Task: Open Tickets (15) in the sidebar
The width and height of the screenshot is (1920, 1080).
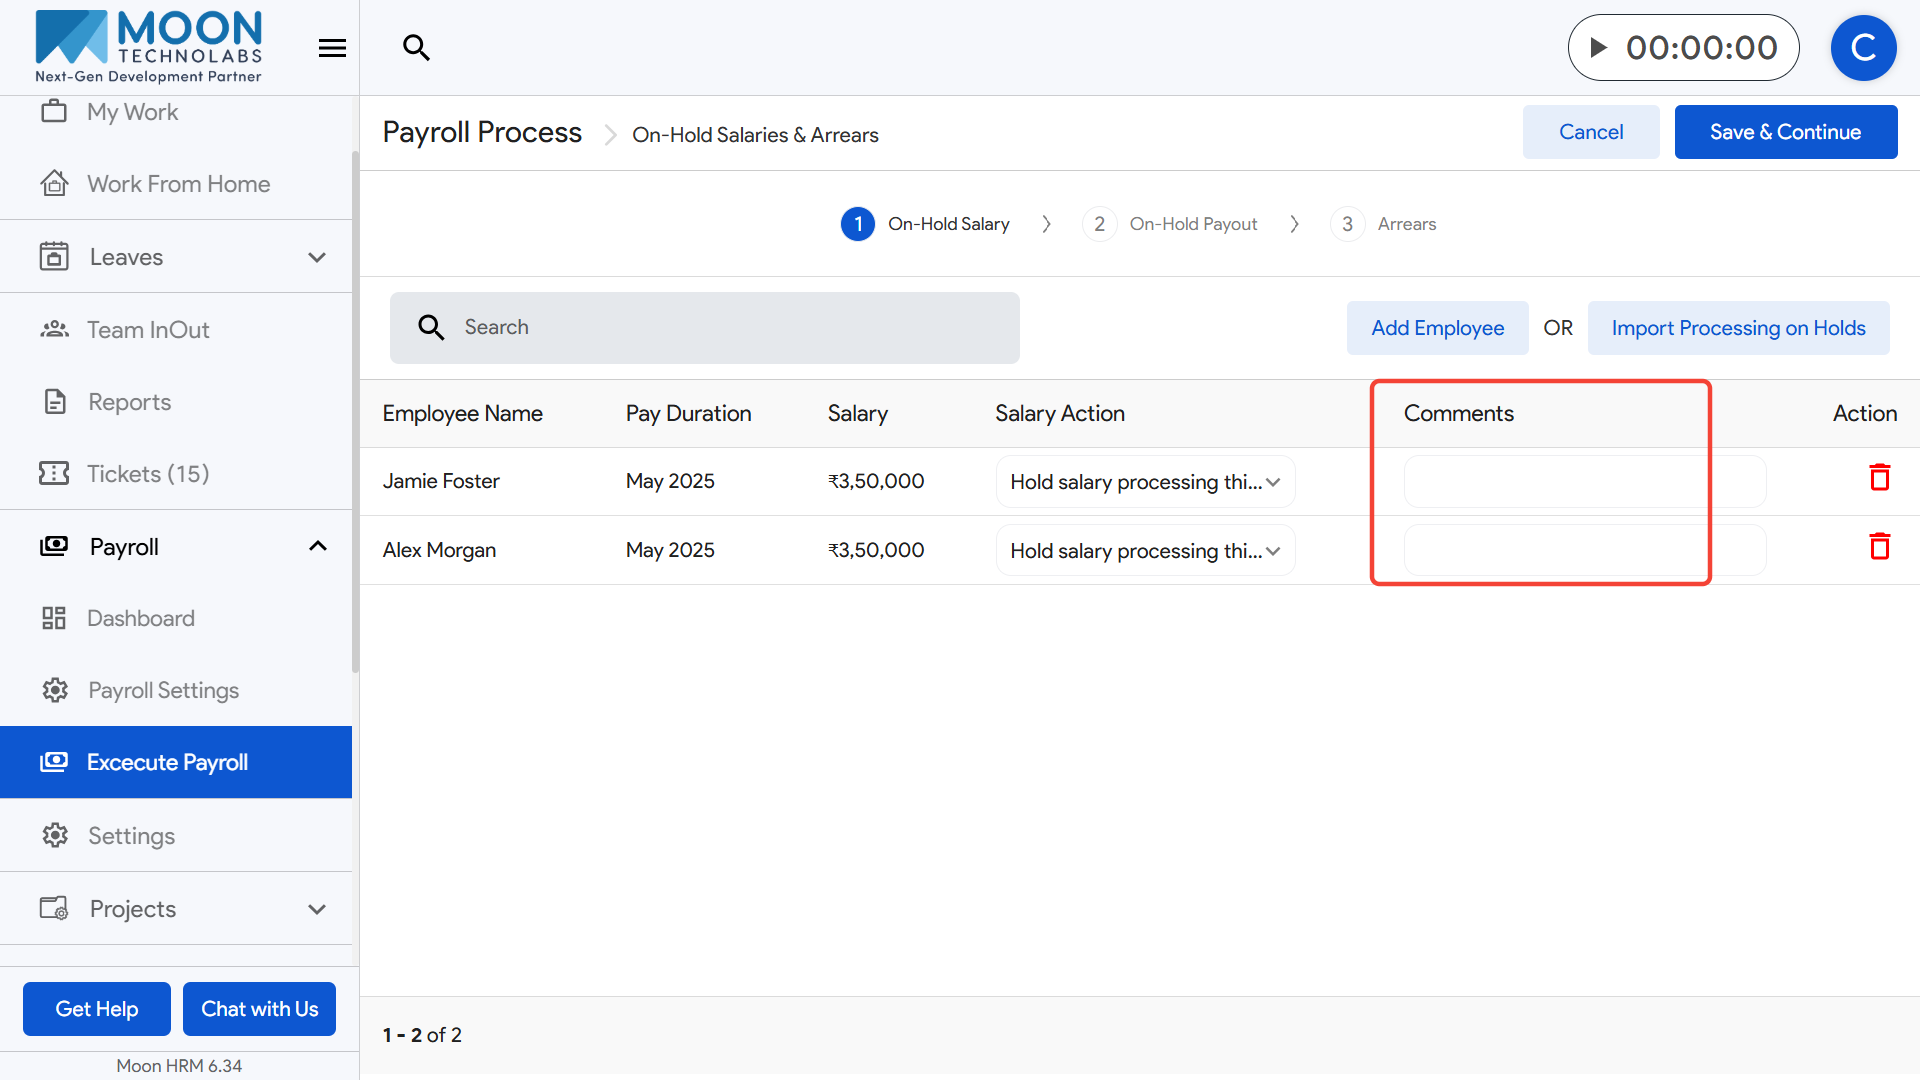Action: click(x=148, y=474)
